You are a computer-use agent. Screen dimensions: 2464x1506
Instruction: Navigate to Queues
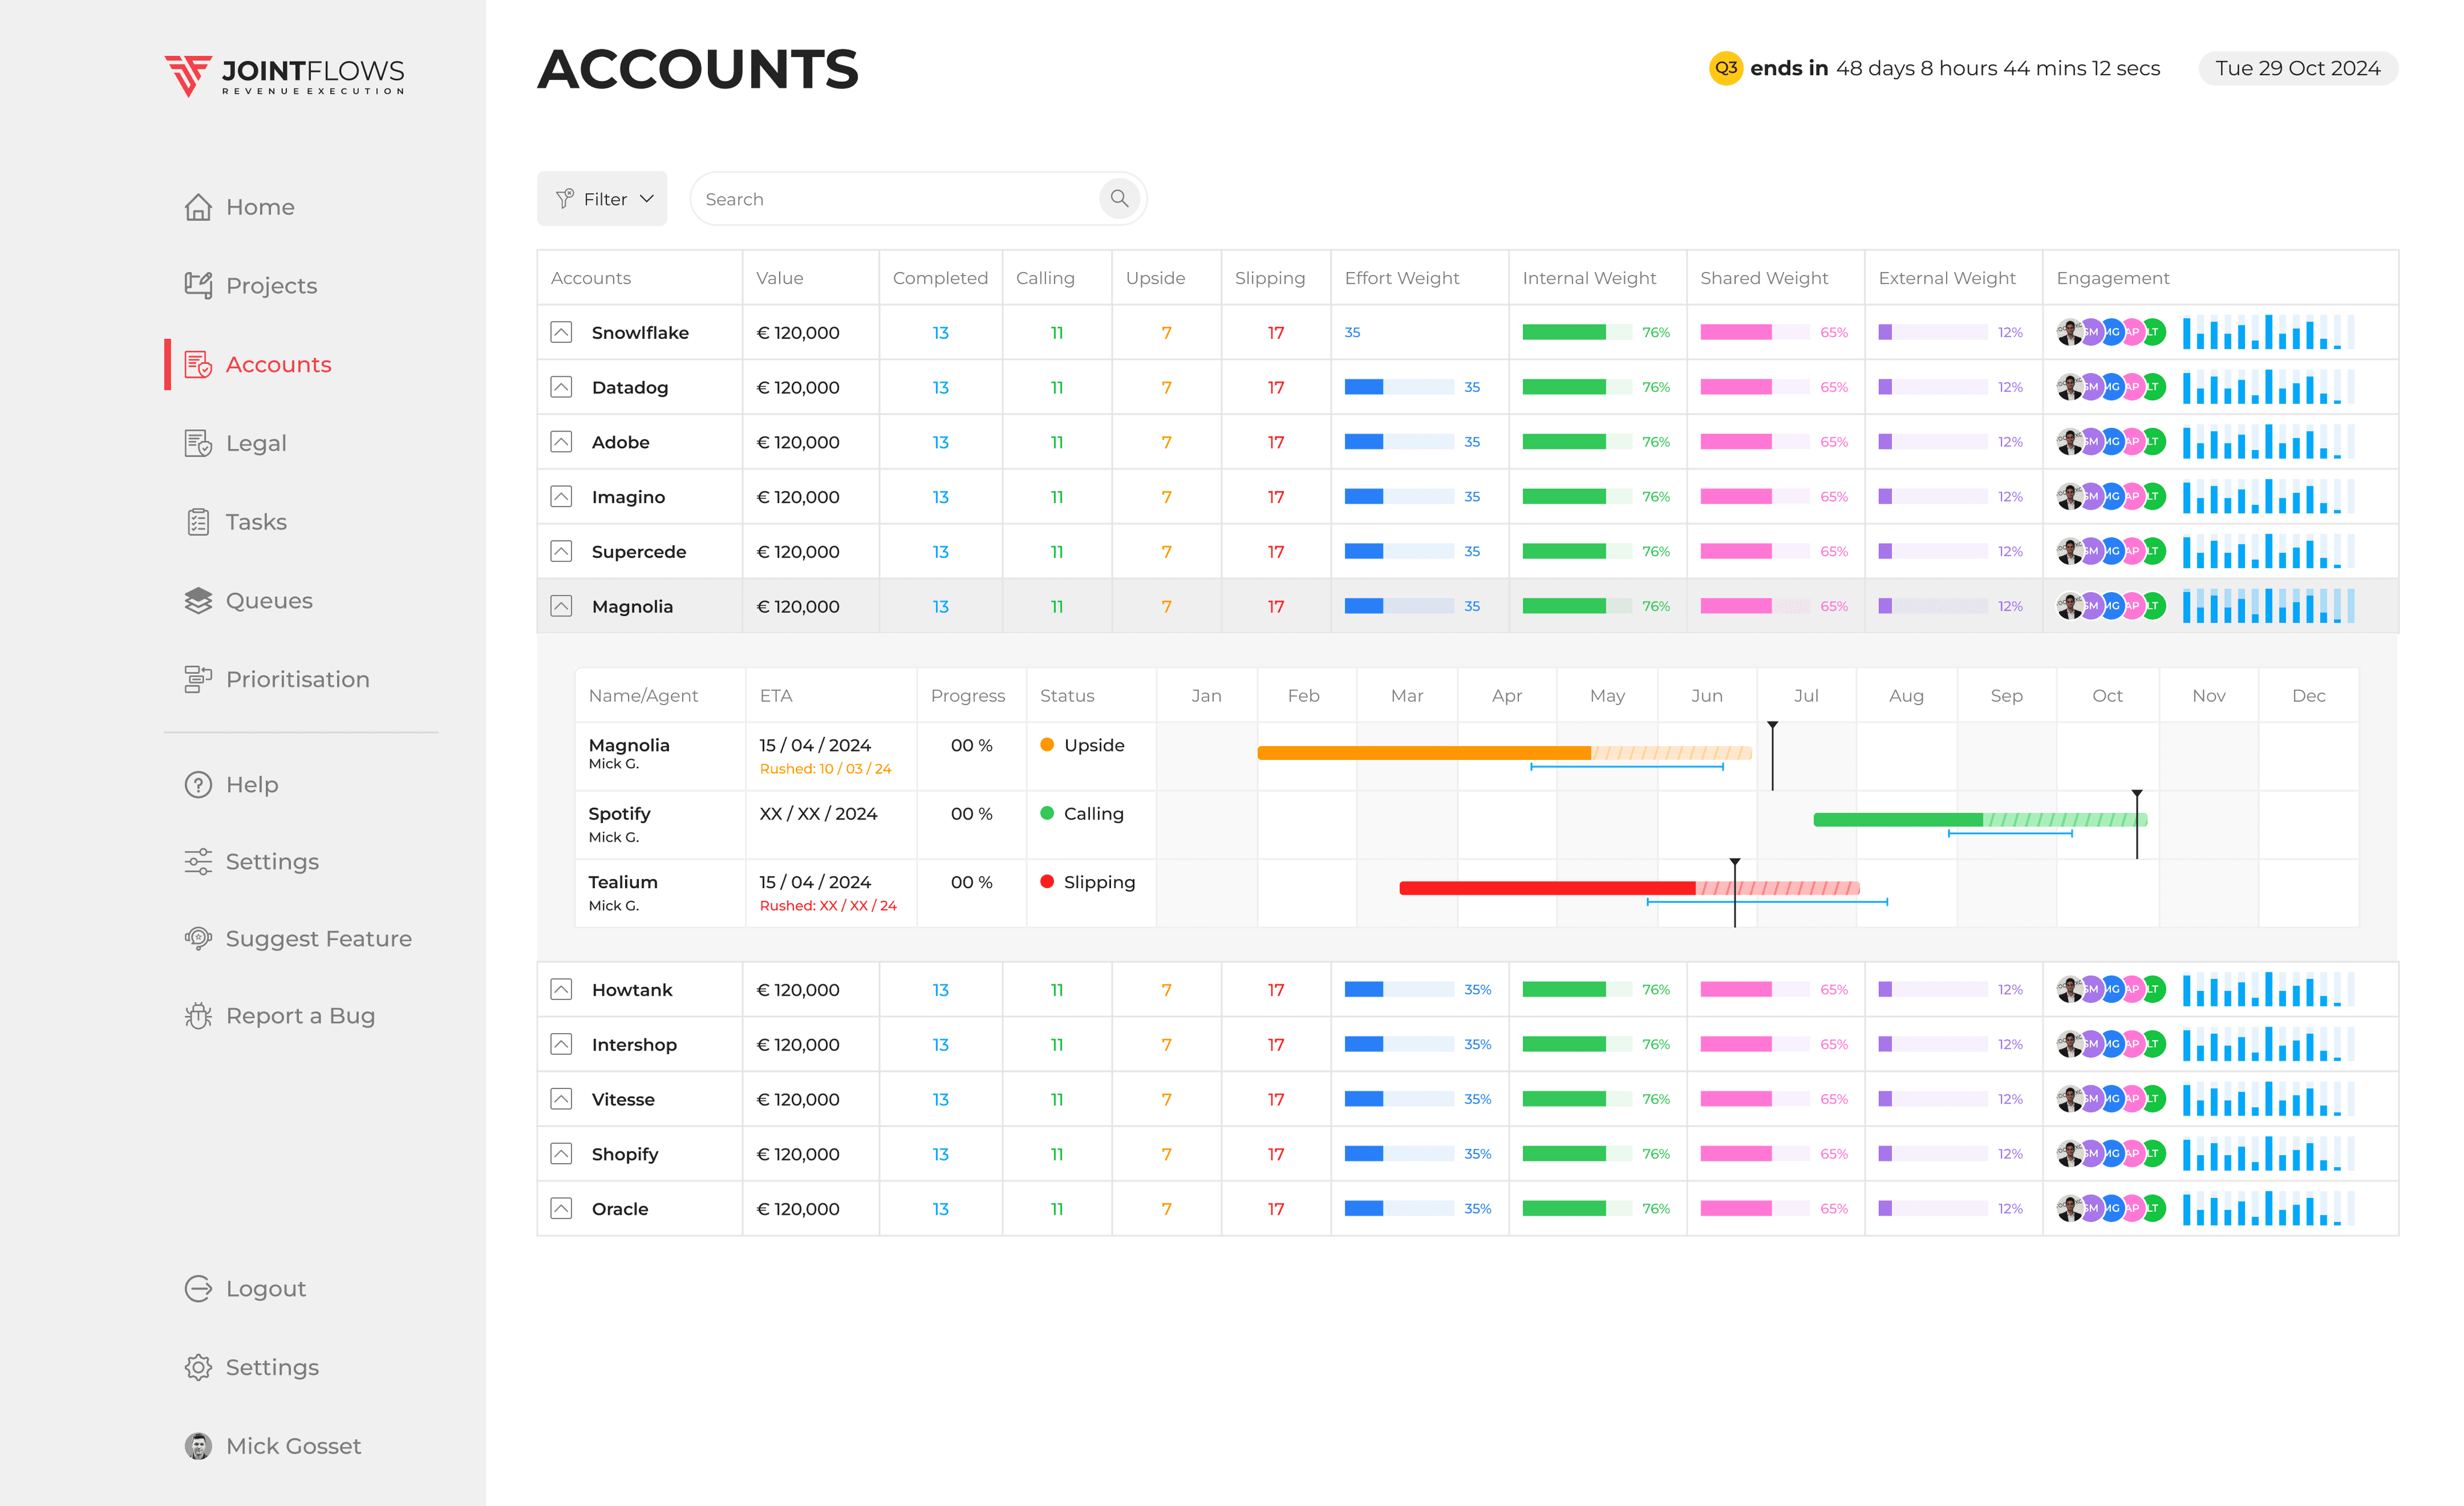[x=249, y=601]
